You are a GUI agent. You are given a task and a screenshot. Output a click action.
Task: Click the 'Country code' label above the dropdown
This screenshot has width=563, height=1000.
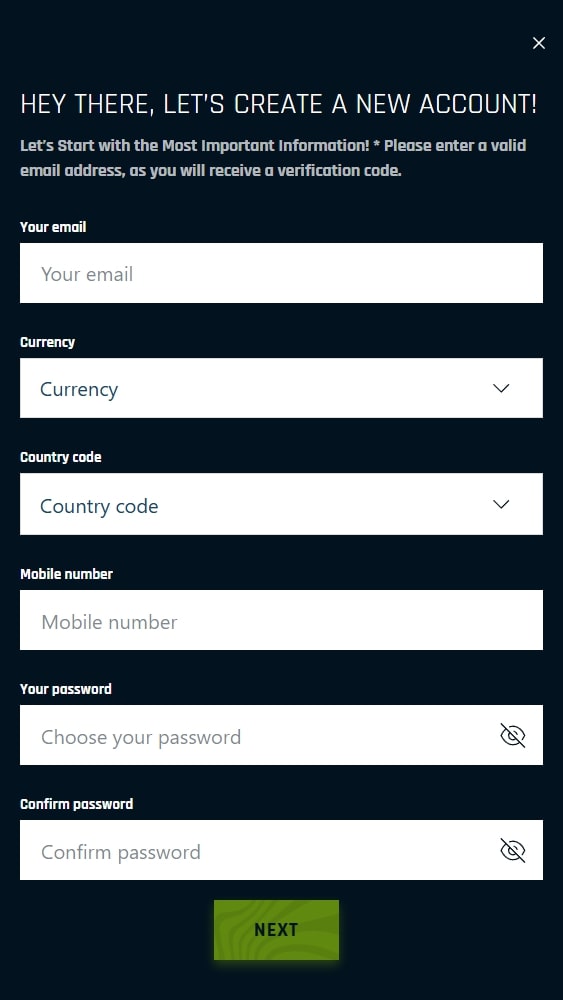point(61,457)
